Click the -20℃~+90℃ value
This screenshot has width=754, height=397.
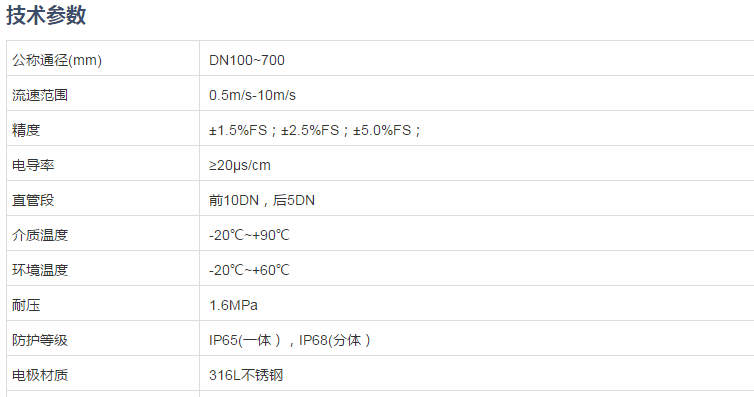click(x=249, y=236)
